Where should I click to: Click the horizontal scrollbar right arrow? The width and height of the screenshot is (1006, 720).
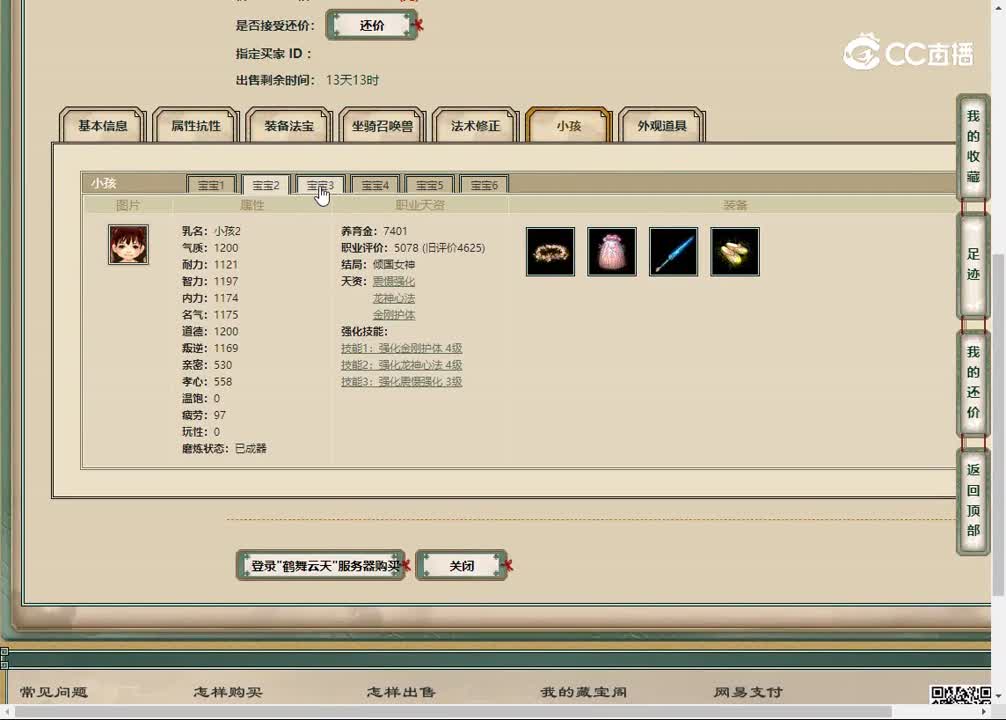pyautogui.click(x=985, y=712)
